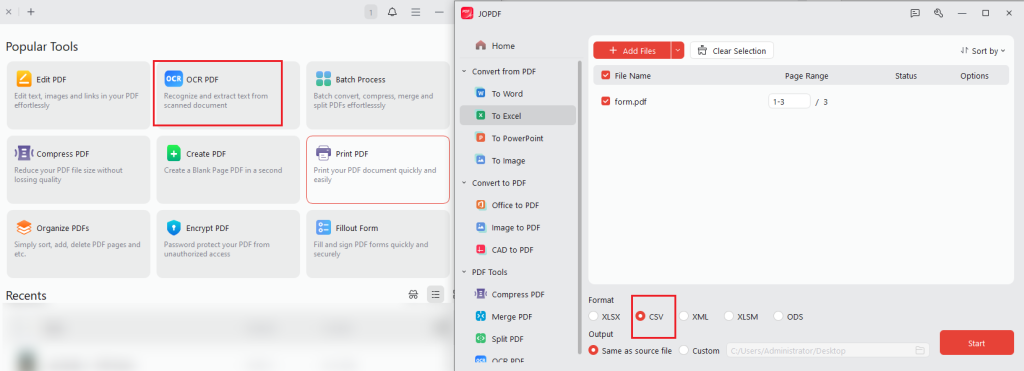Edit the page range field 1-3
The image size is (1024, 371).
tap(790, 101)
